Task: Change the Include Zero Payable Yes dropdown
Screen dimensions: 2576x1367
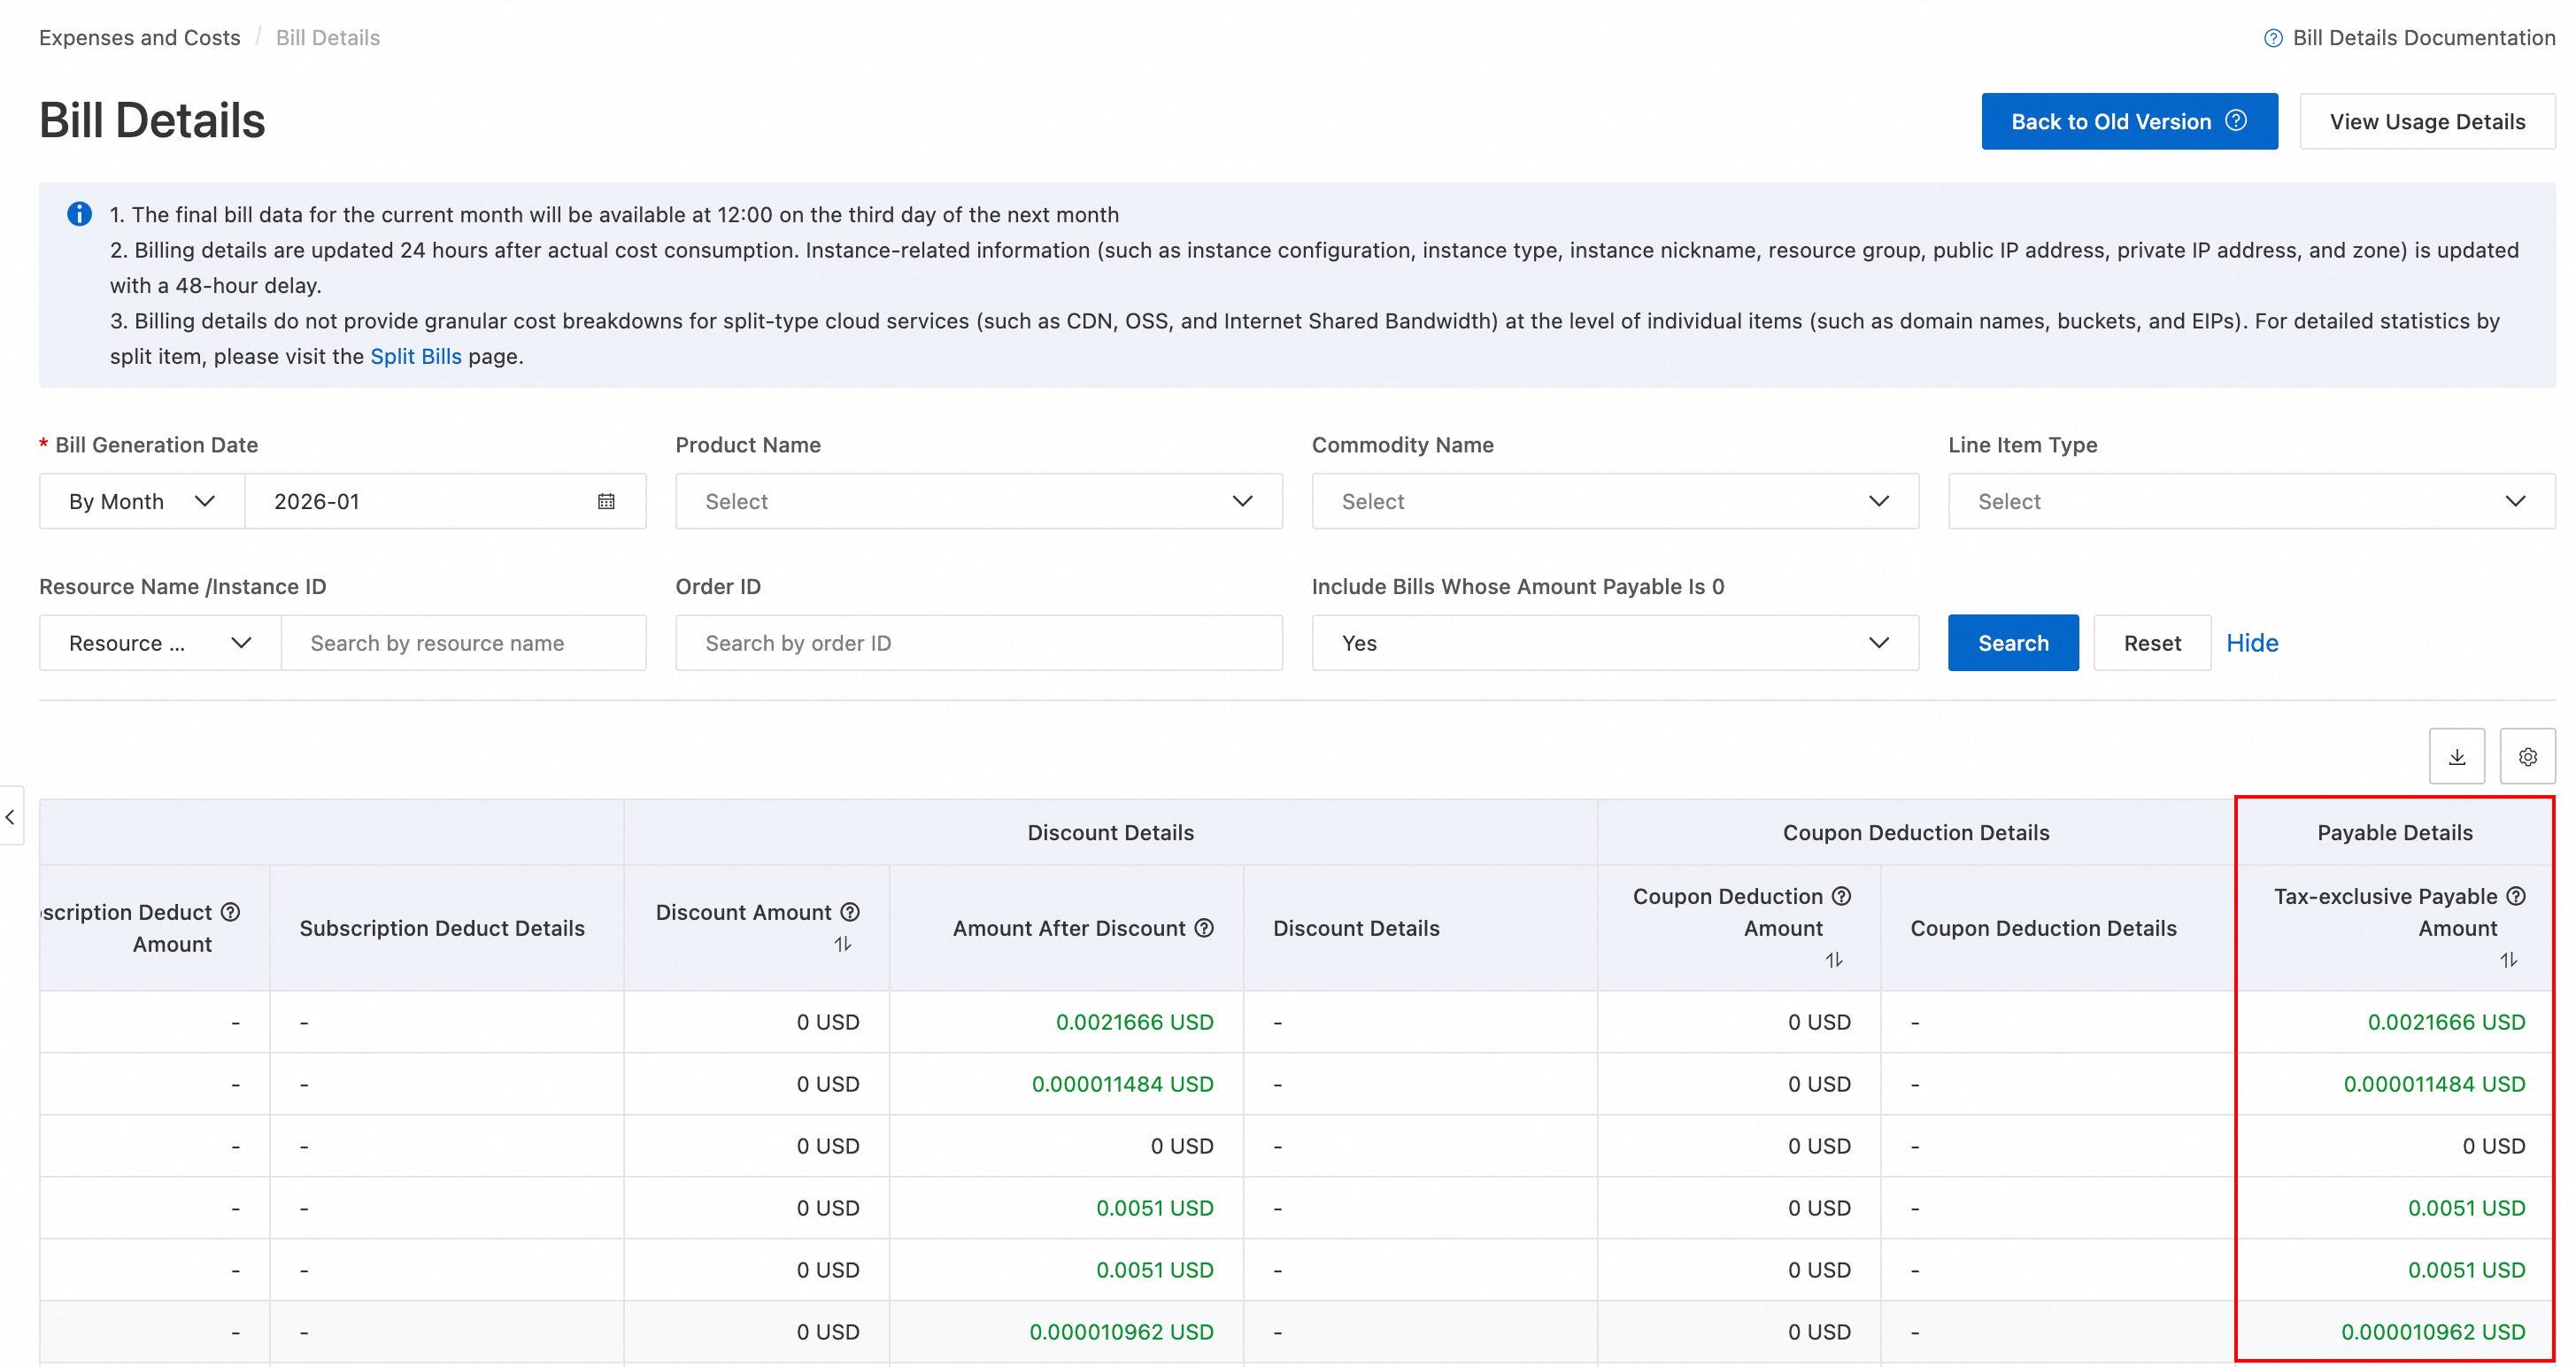Action: click(x=1614, y=642)
